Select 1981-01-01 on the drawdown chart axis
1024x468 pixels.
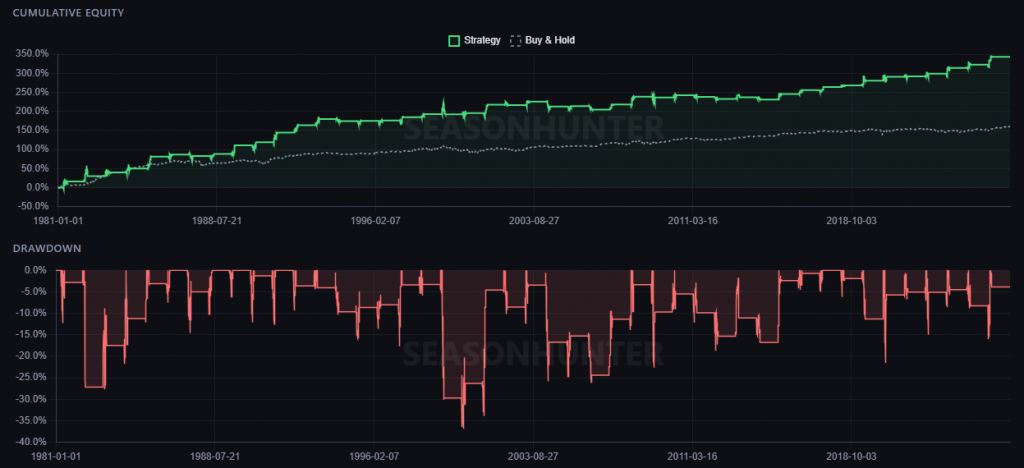coord(57,455)
